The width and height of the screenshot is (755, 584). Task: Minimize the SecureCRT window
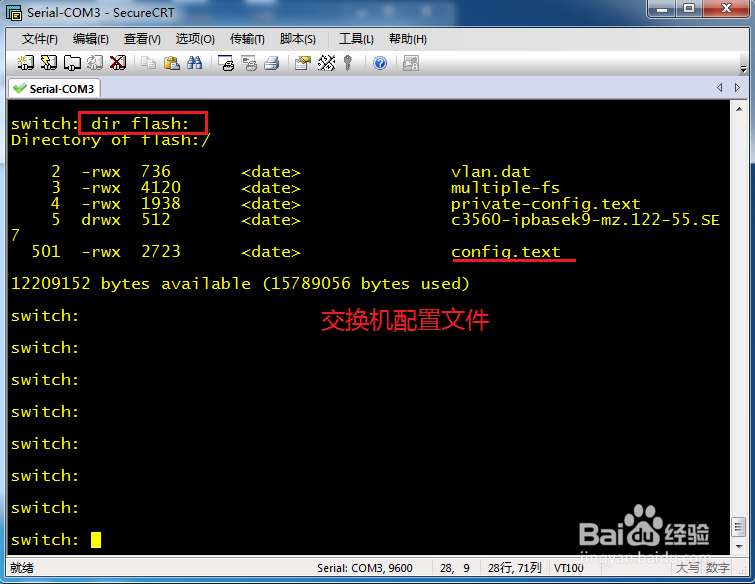point(662,9)
